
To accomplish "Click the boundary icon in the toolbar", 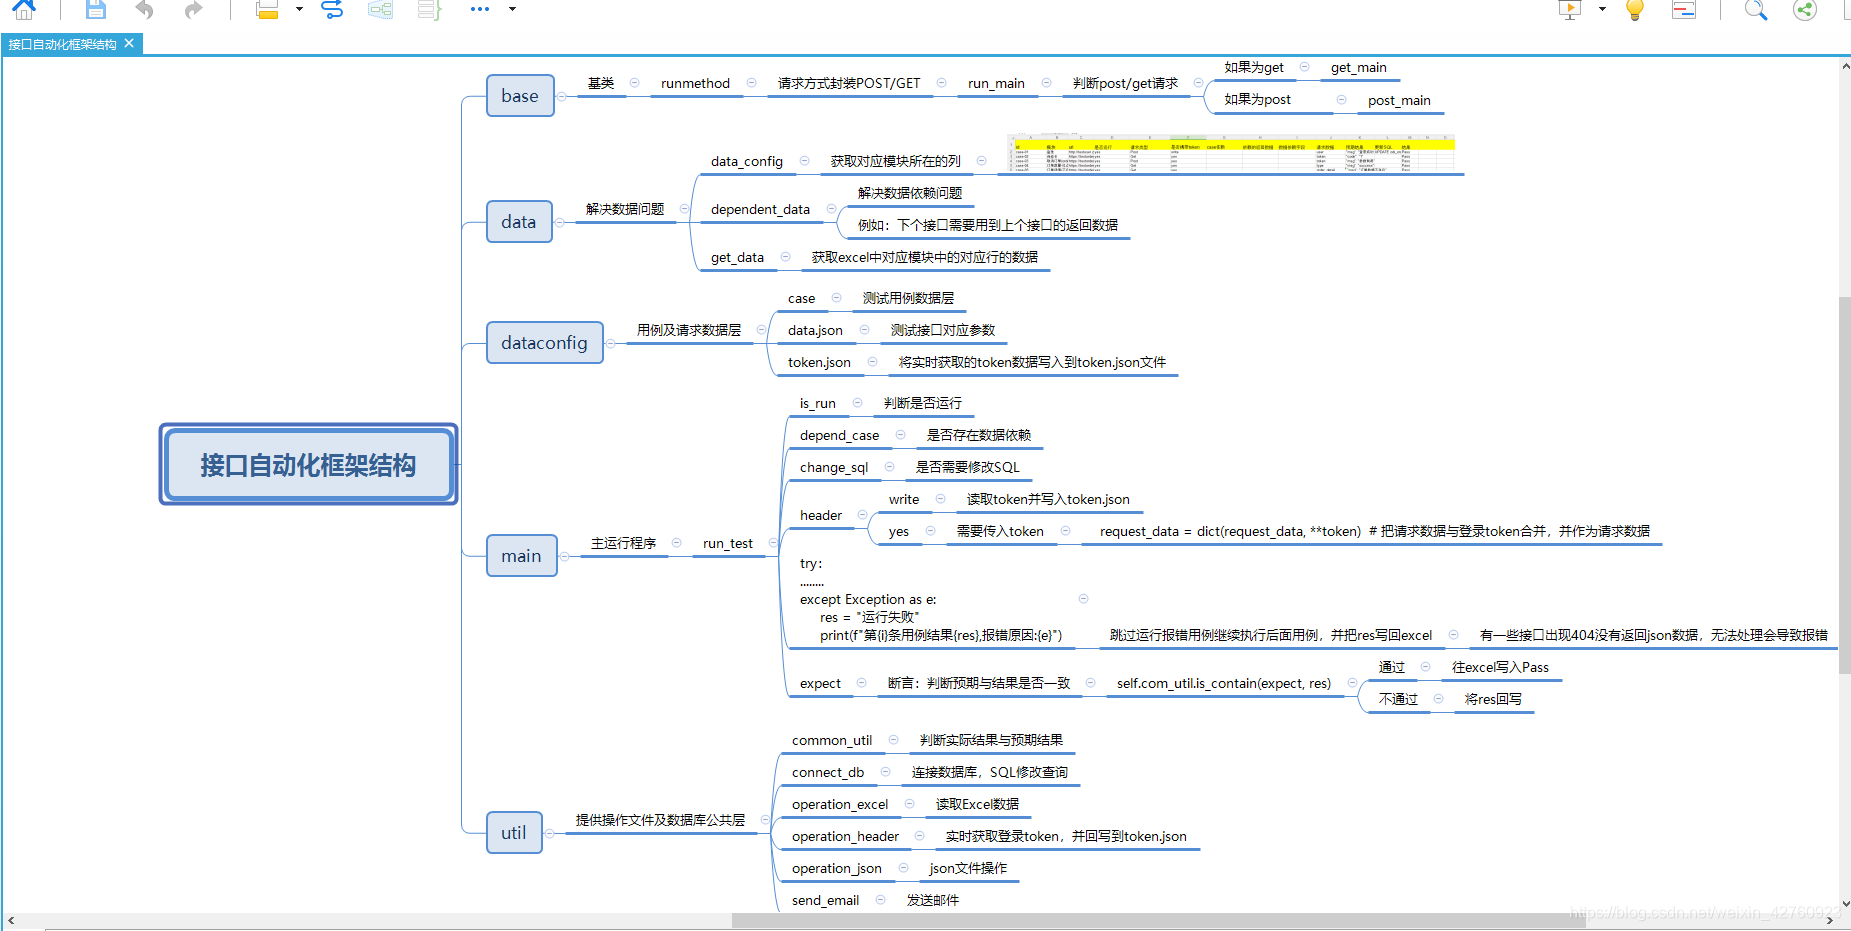I will click(x=380, y=10).
